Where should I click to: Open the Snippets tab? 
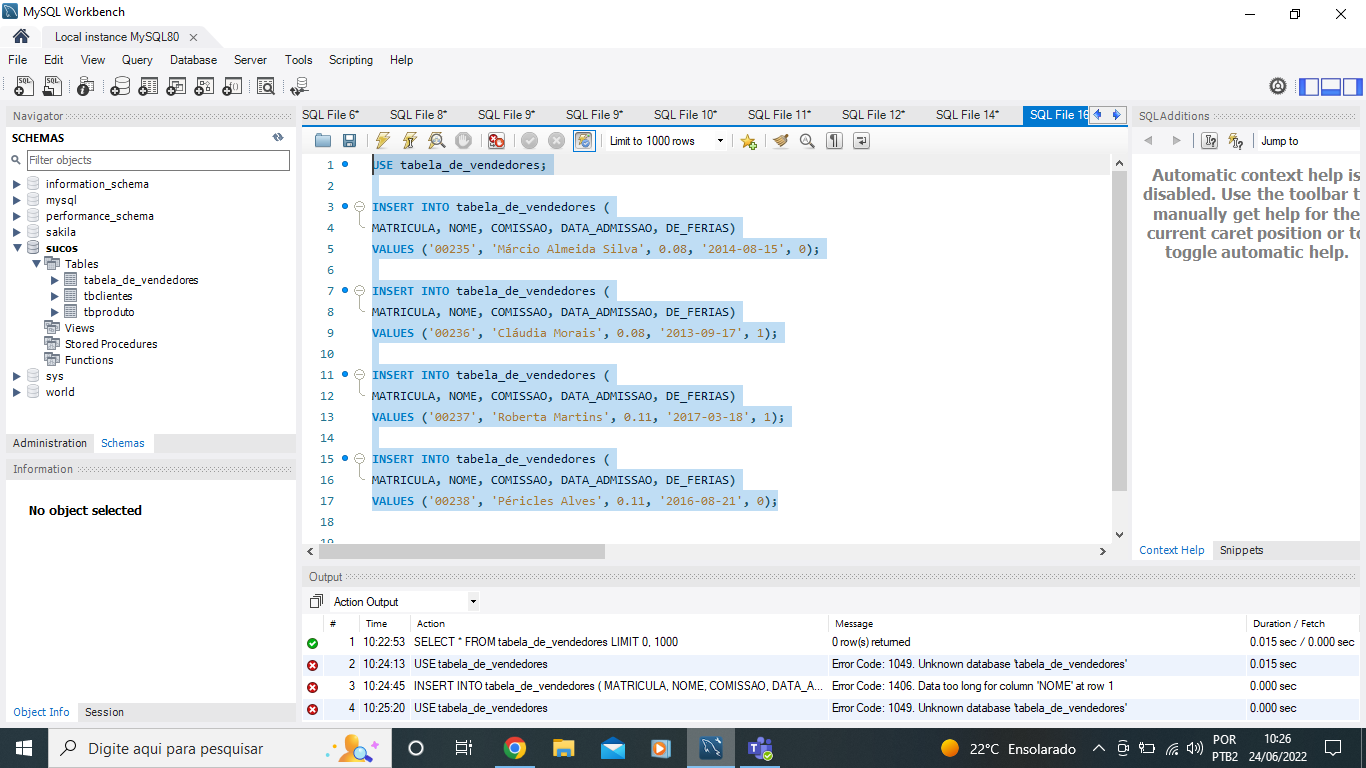[x=1241, y=550]
